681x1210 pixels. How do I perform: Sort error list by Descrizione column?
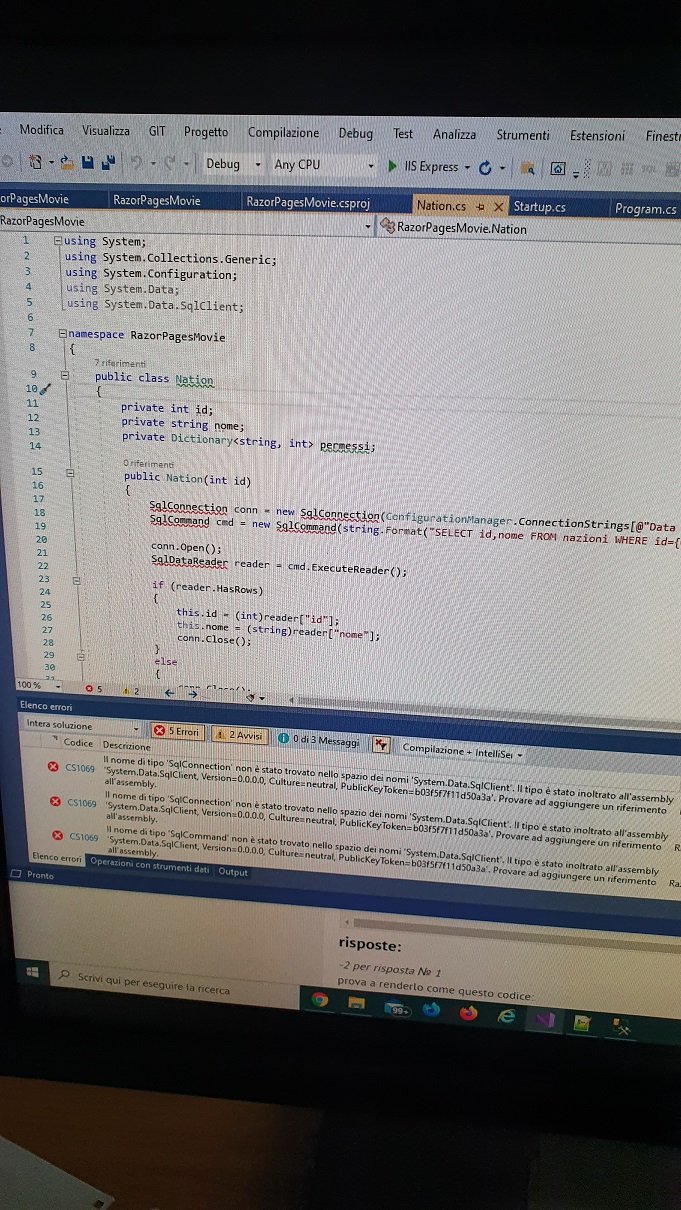tap(126, 746)
